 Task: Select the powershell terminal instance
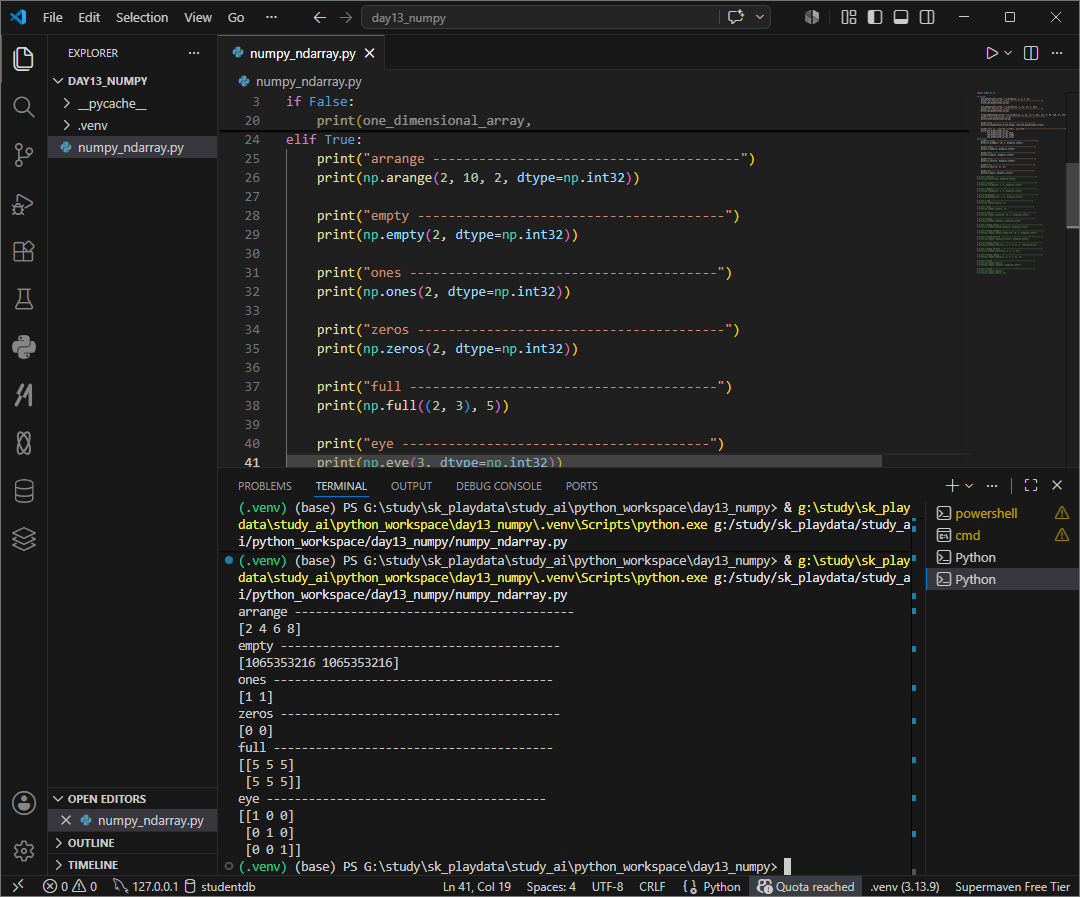pos(986,513)
